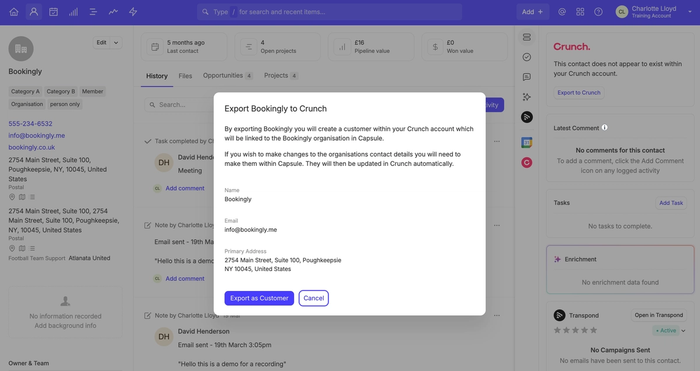Screen dimensions: 700x371
Task: Select the Category B tag
Action: [x=61, y=92]
